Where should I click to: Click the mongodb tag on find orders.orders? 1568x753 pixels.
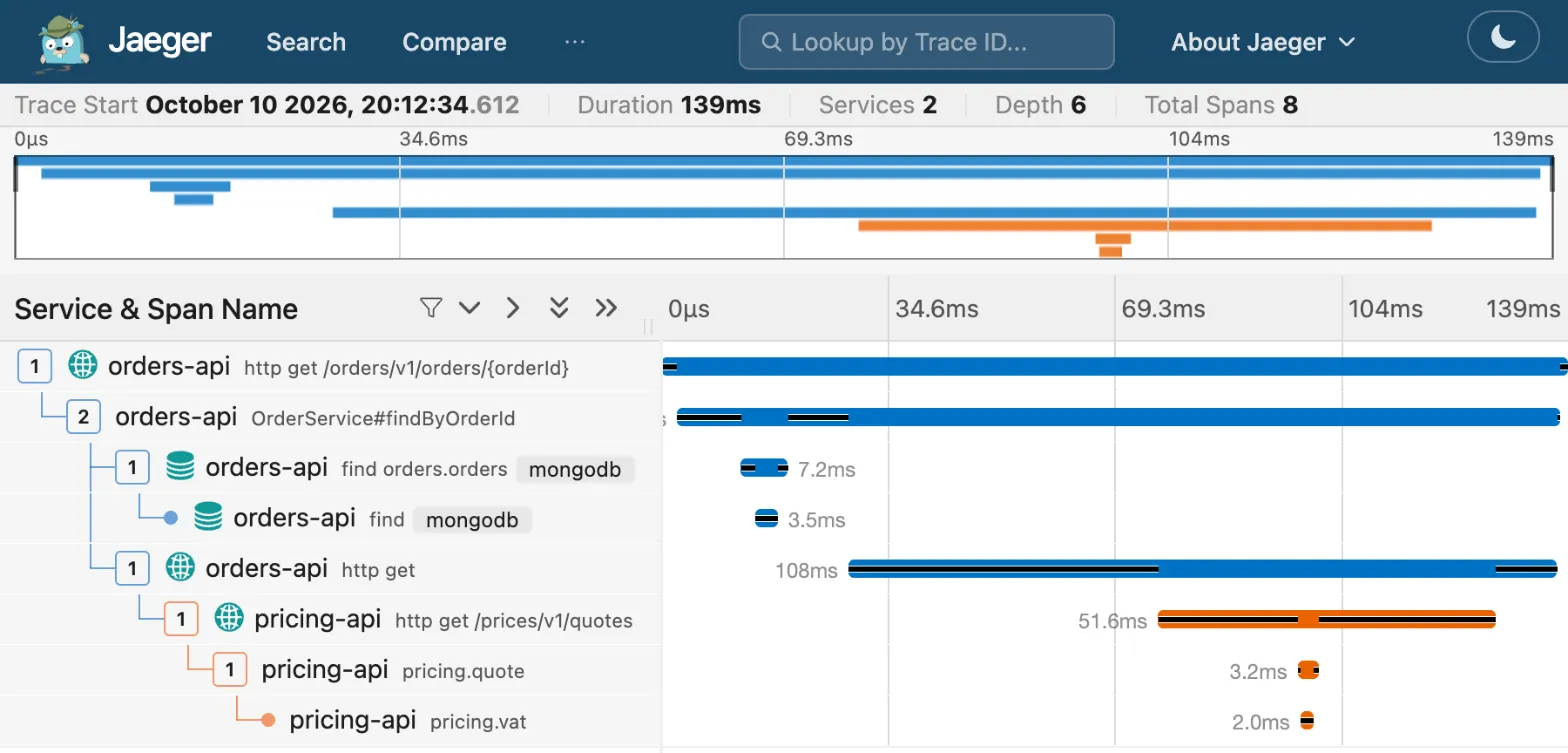(576, 469)
